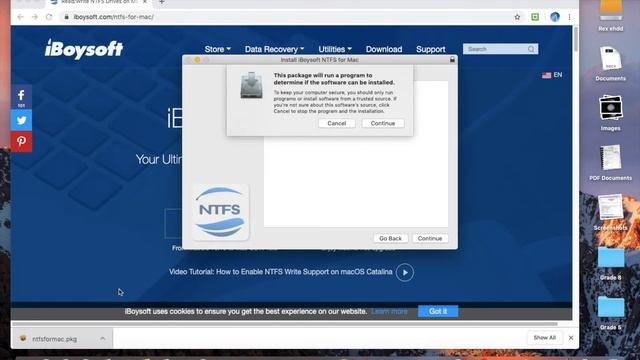
Task: Share the page on Pinterest
Action: click(21, 141)
